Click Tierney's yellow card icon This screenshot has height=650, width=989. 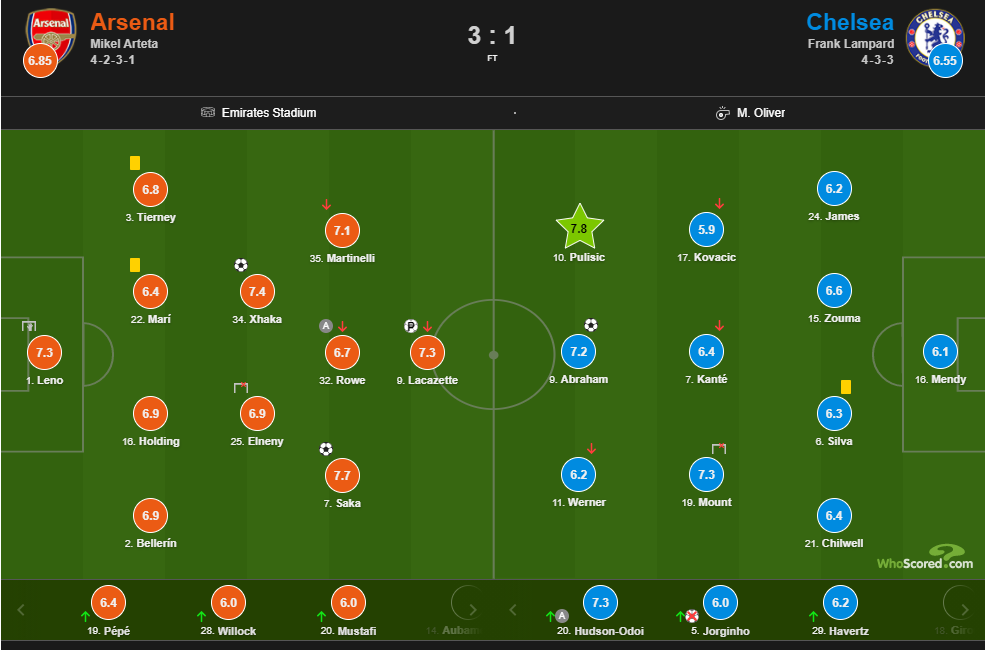(135, 163)
